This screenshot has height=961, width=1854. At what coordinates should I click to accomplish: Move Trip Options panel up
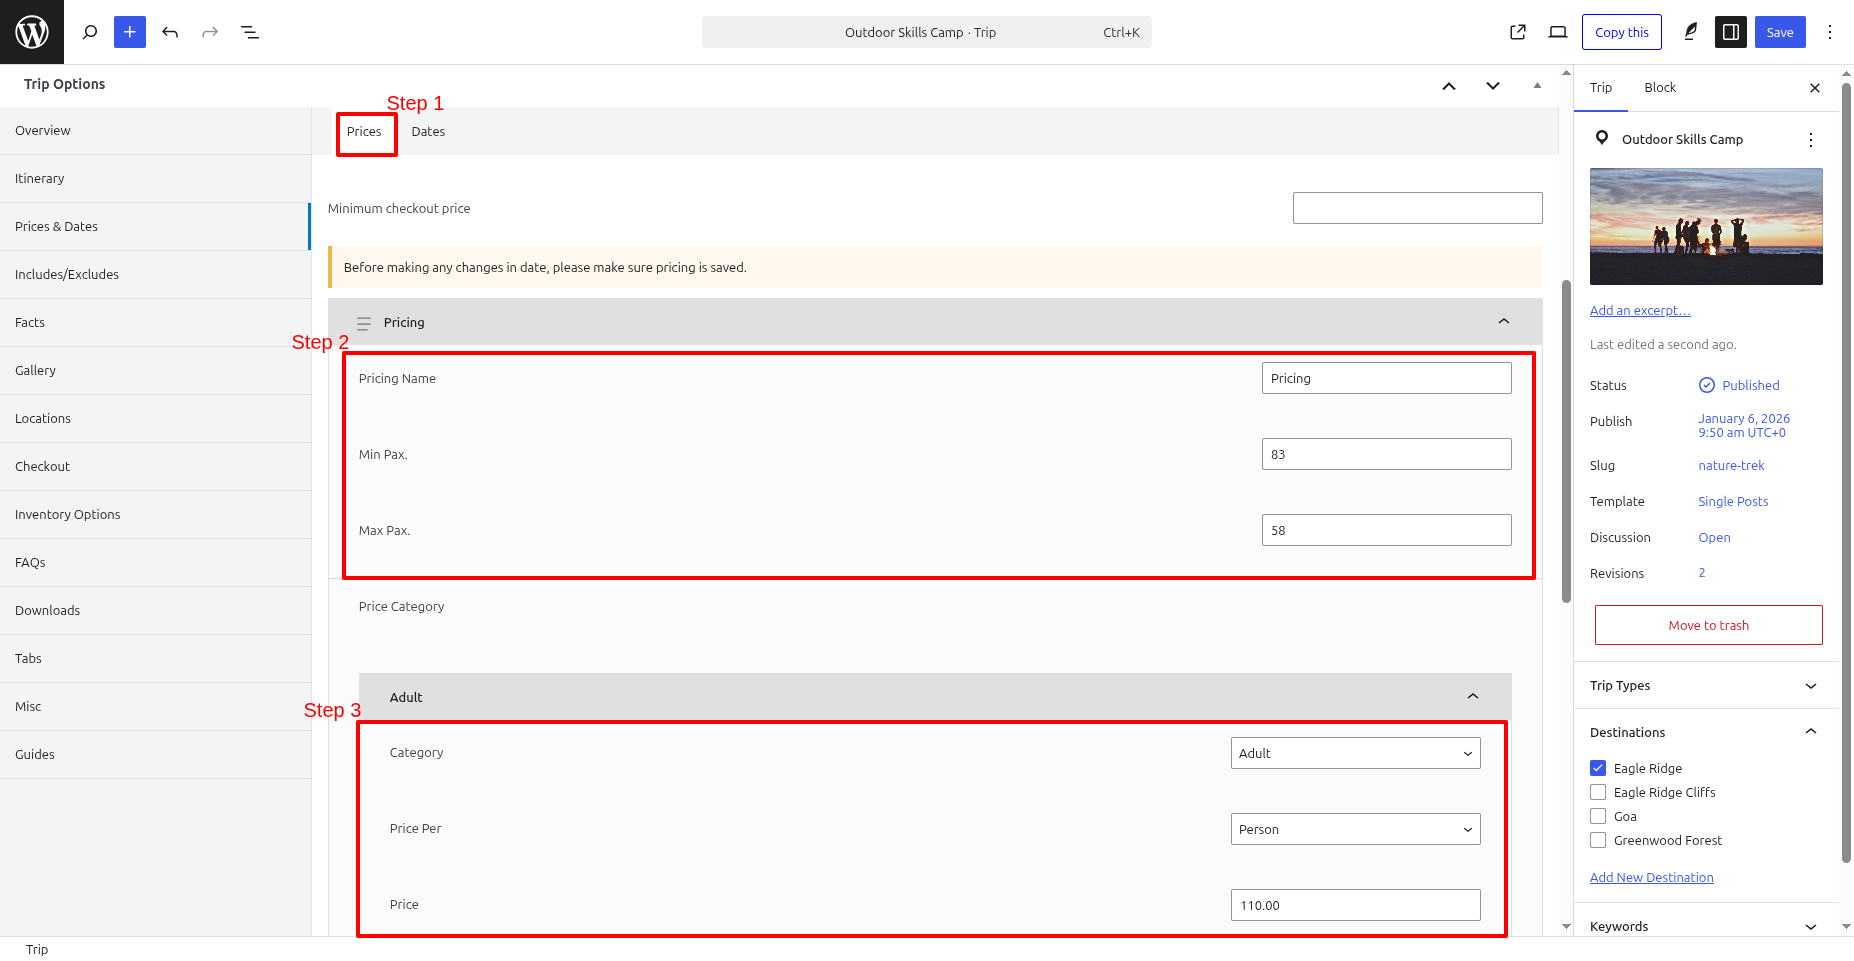tap(1449, 86)
